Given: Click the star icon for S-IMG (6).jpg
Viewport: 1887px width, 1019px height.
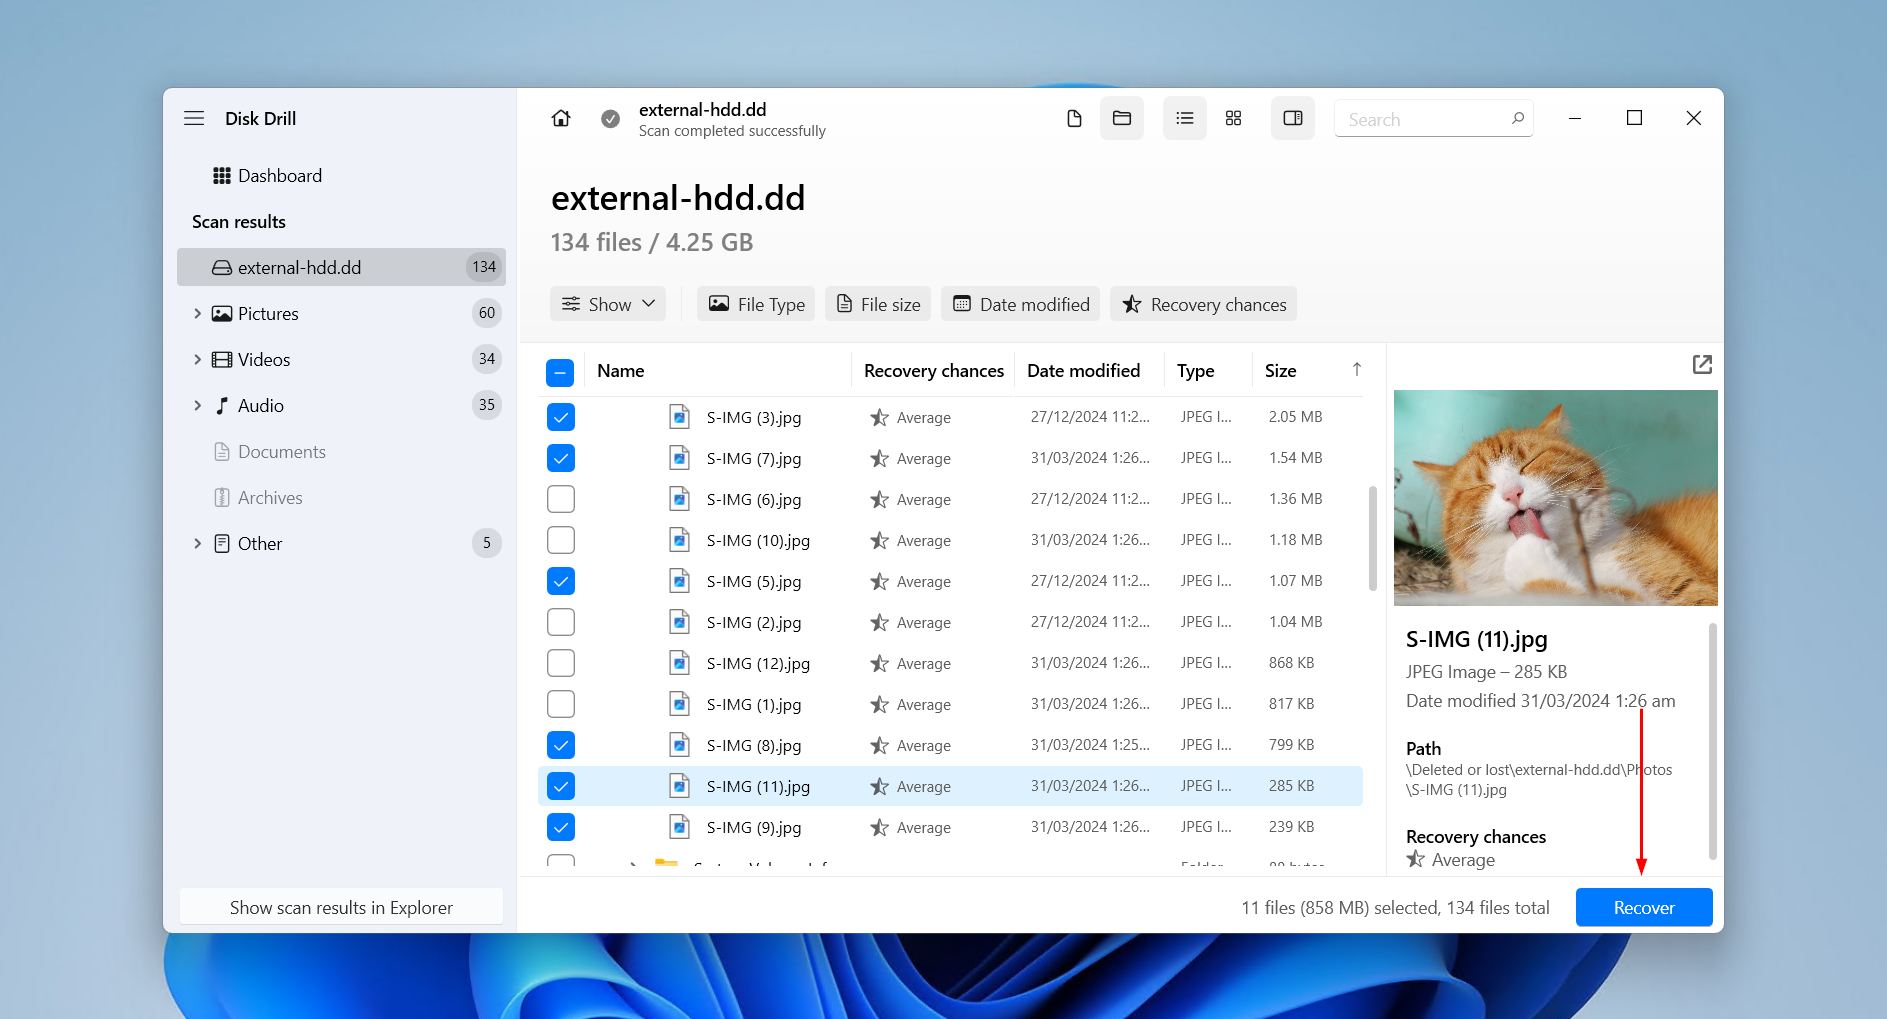Looking at the screenshot, I should point(879,499).
